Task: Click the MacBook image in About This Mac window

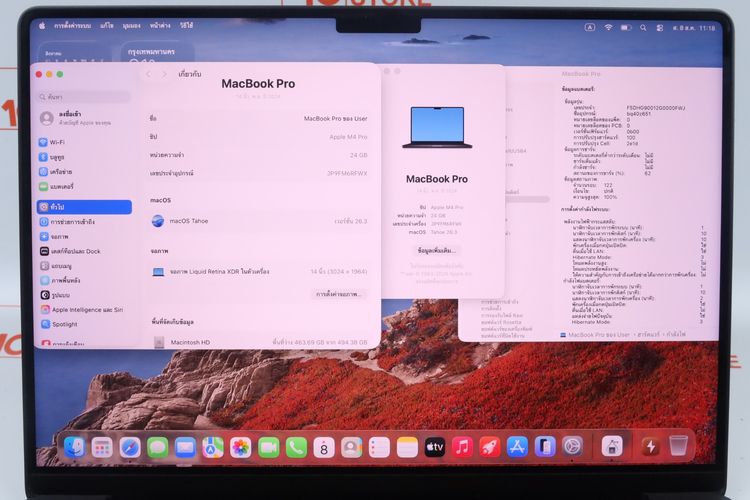Action: click(437, 127)
